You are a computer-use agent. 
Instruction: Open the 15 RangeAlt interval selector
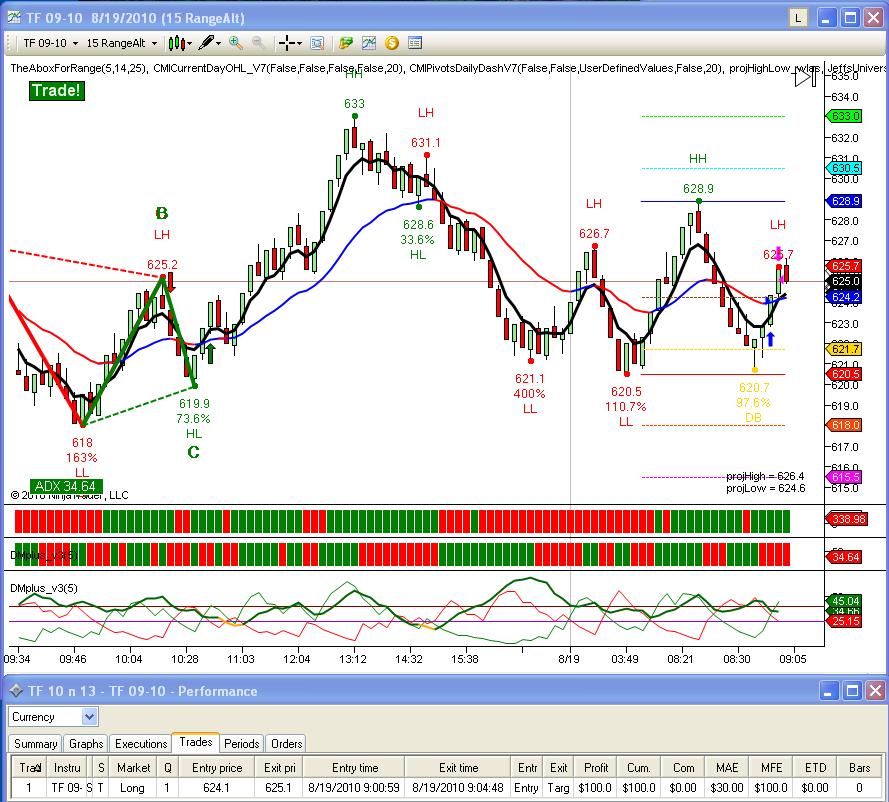(121, 43)
